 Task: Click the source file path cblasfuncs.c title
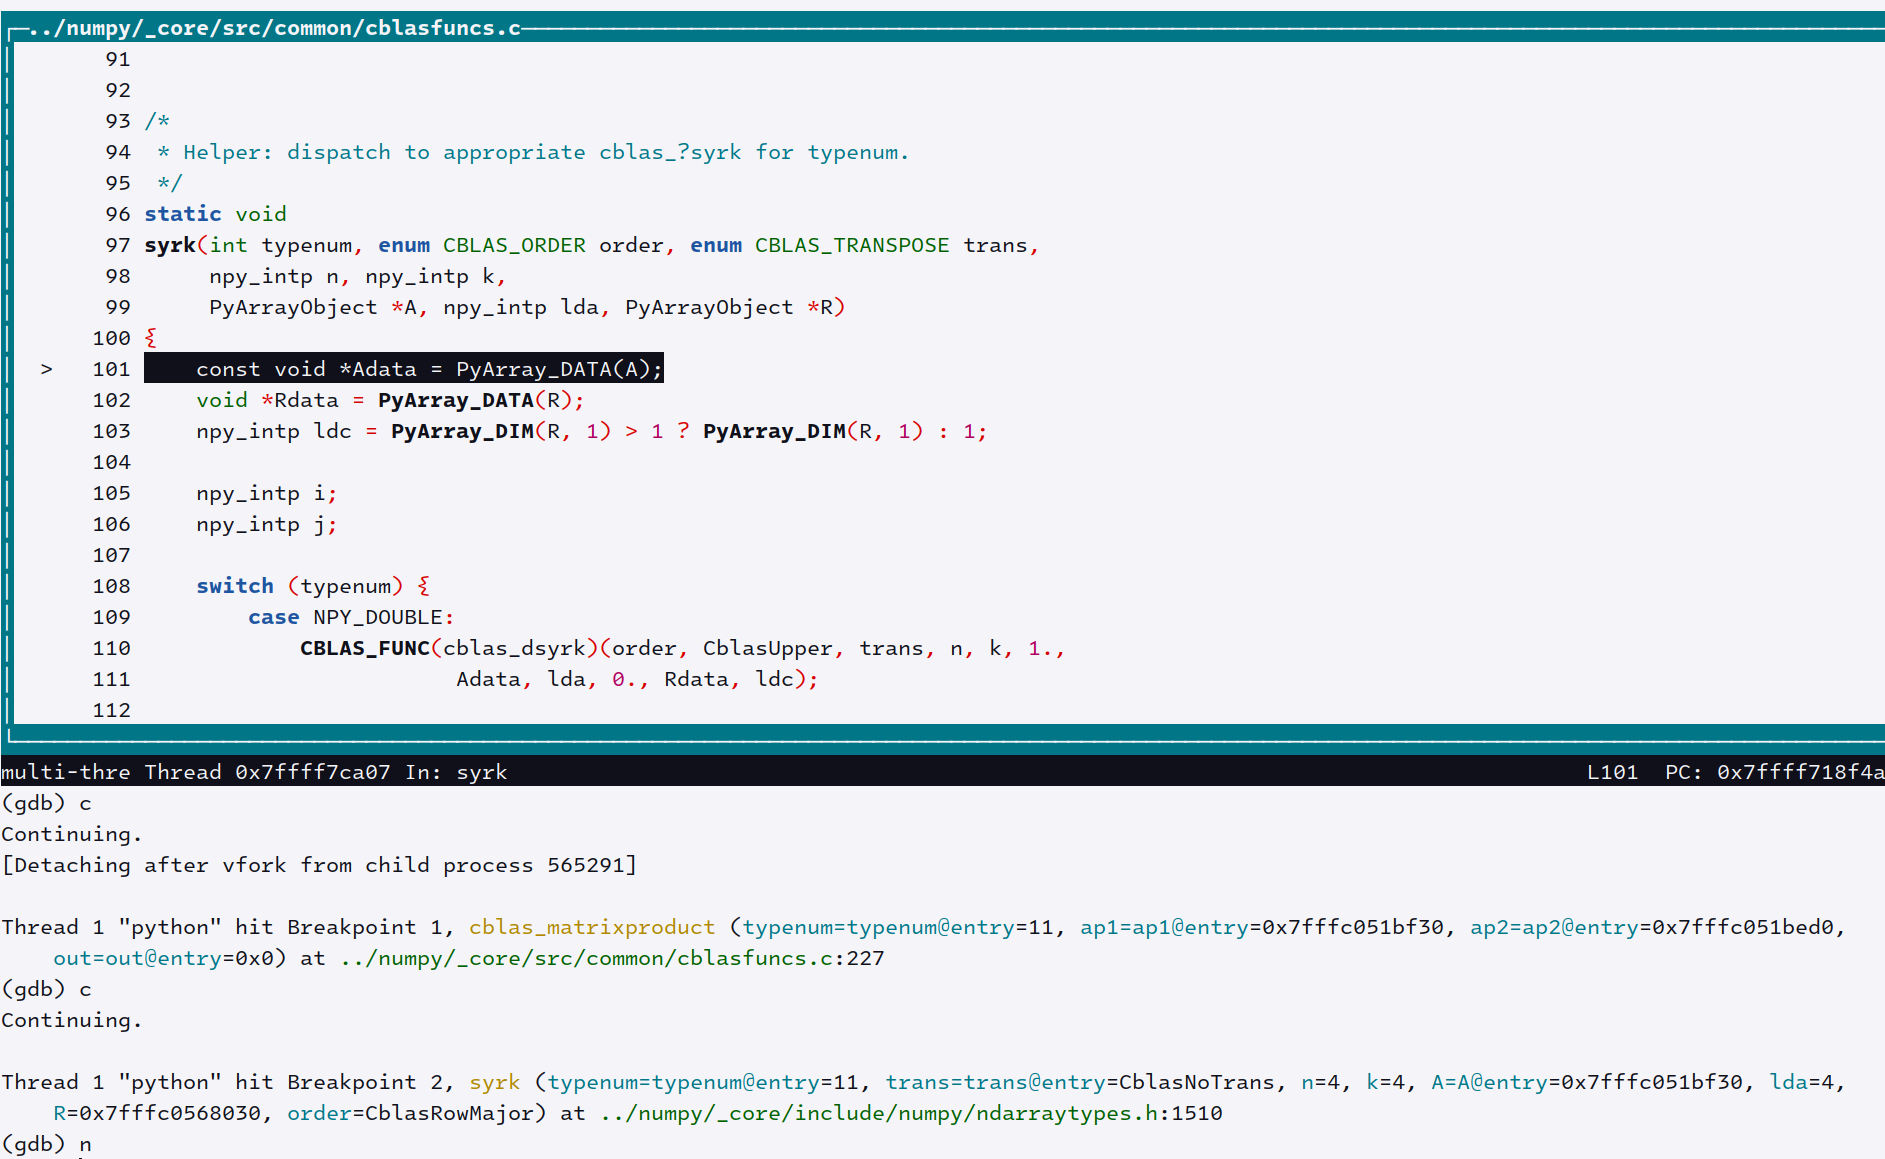point(274,28)
